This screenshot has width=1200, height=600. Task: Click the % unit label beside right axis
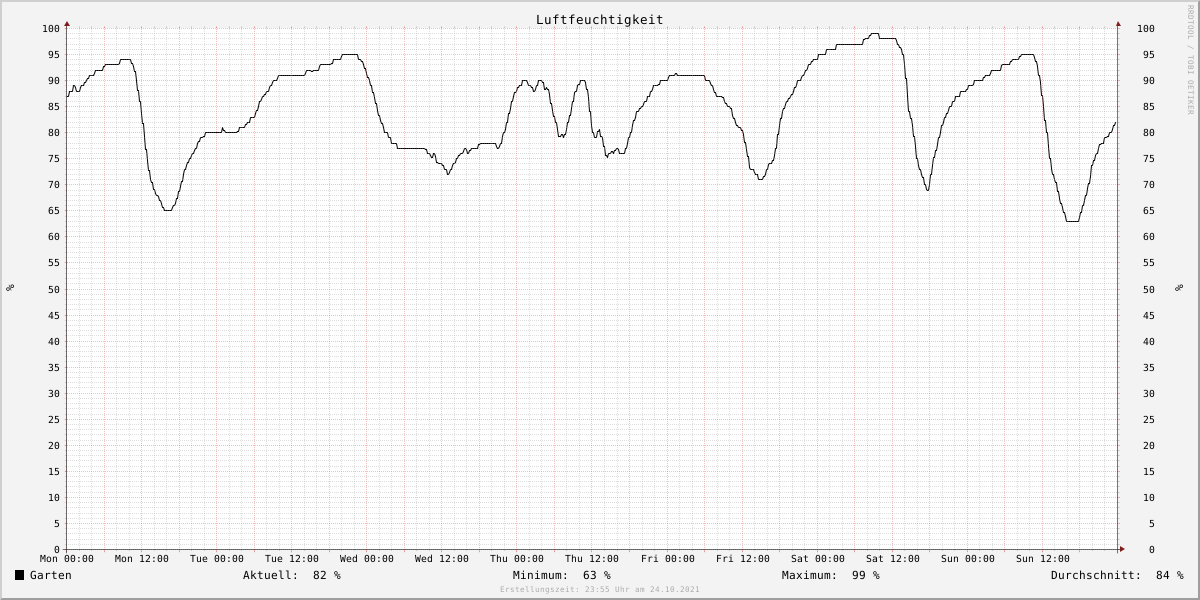1178,288
